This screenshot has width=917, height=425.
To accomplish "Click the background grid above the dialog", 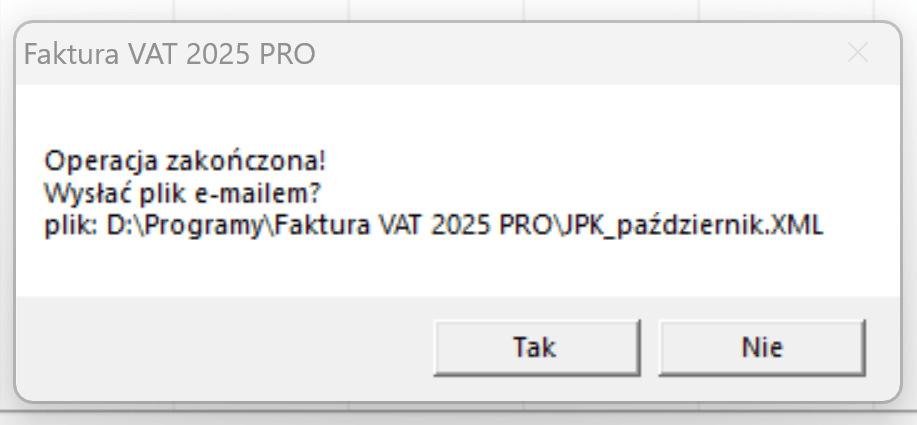I will click(x=458, y=9).
